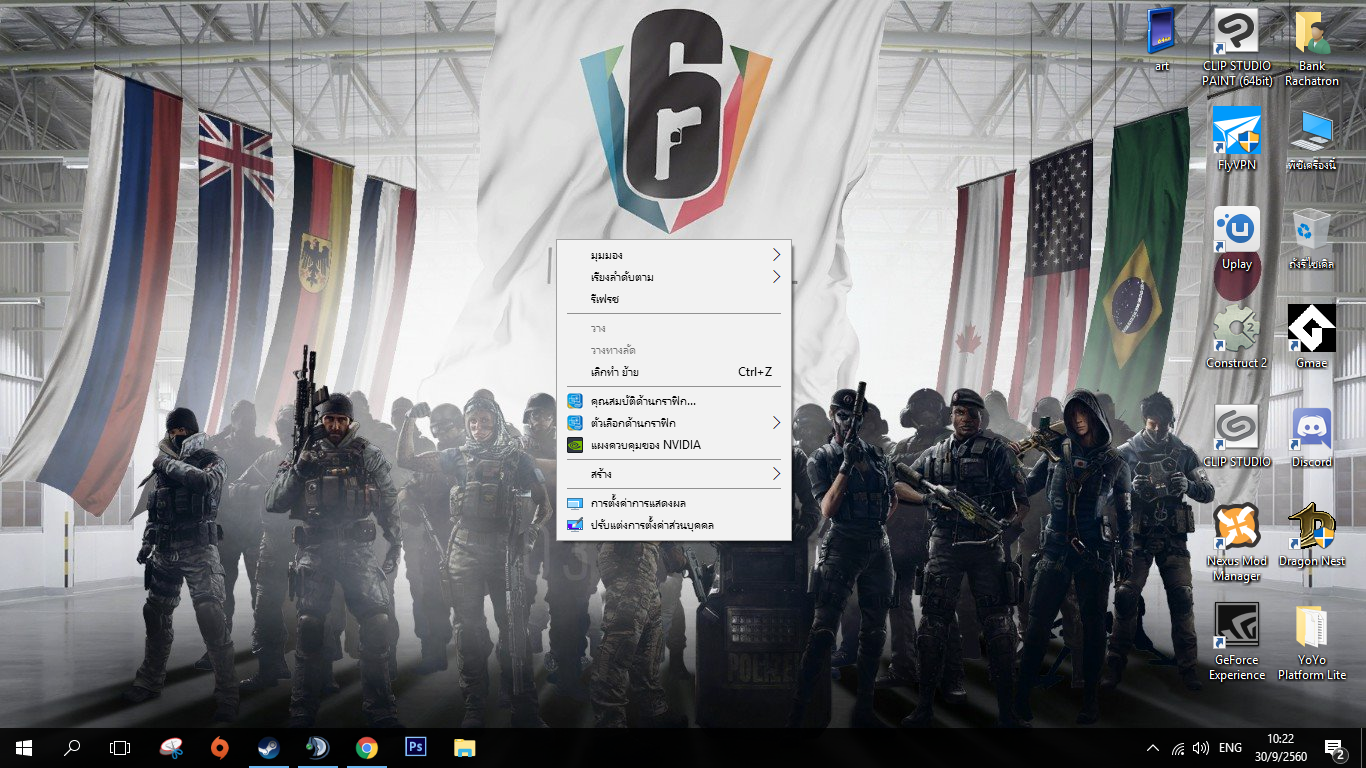Open Task View from the taskbar
Image resolution: width=1366 pixels, height=768 pixels.
(120, 748)
